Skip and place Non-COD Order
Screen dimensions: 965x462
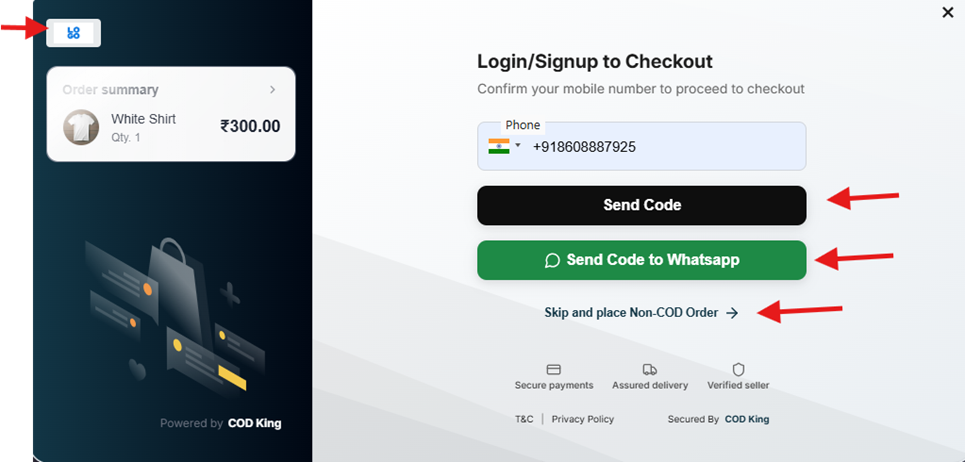point(631,313)
